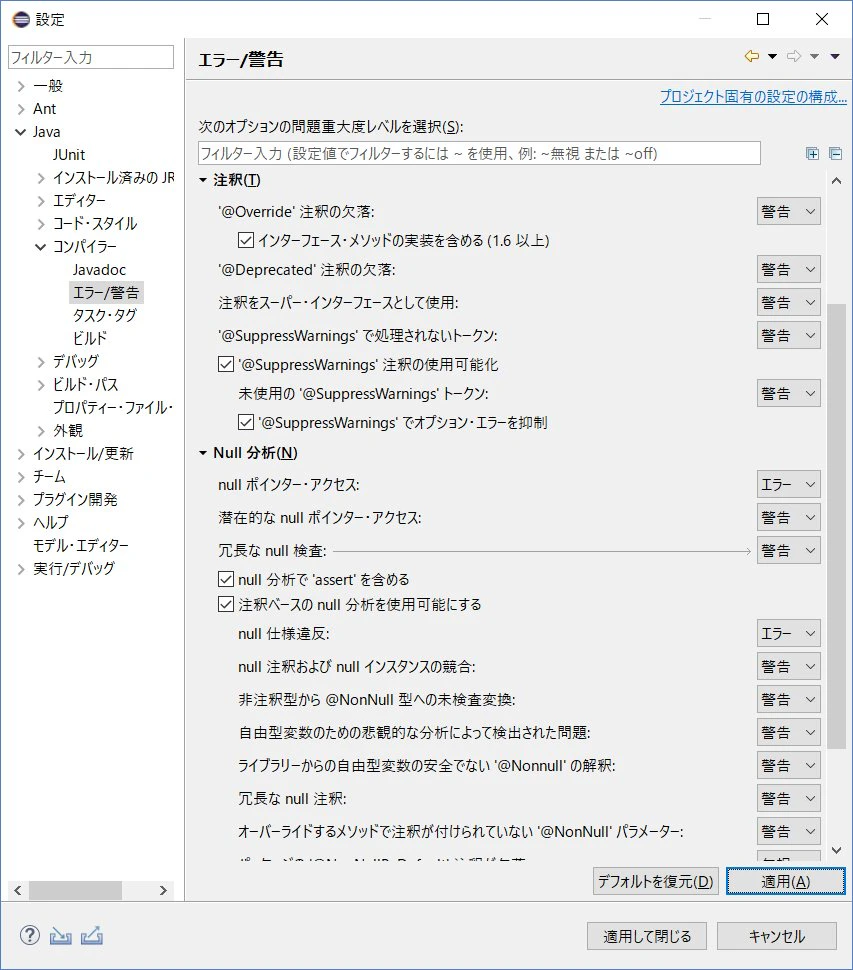The image size is (853, 970).
Task: Select タスク・タグ in the tree
Action: pos(105,315)
